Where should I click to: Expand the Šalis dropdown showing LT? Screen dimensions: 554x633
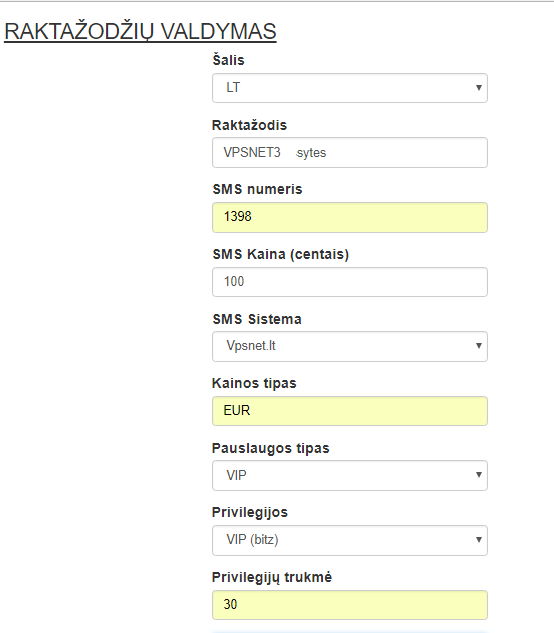tap(350, 88)
